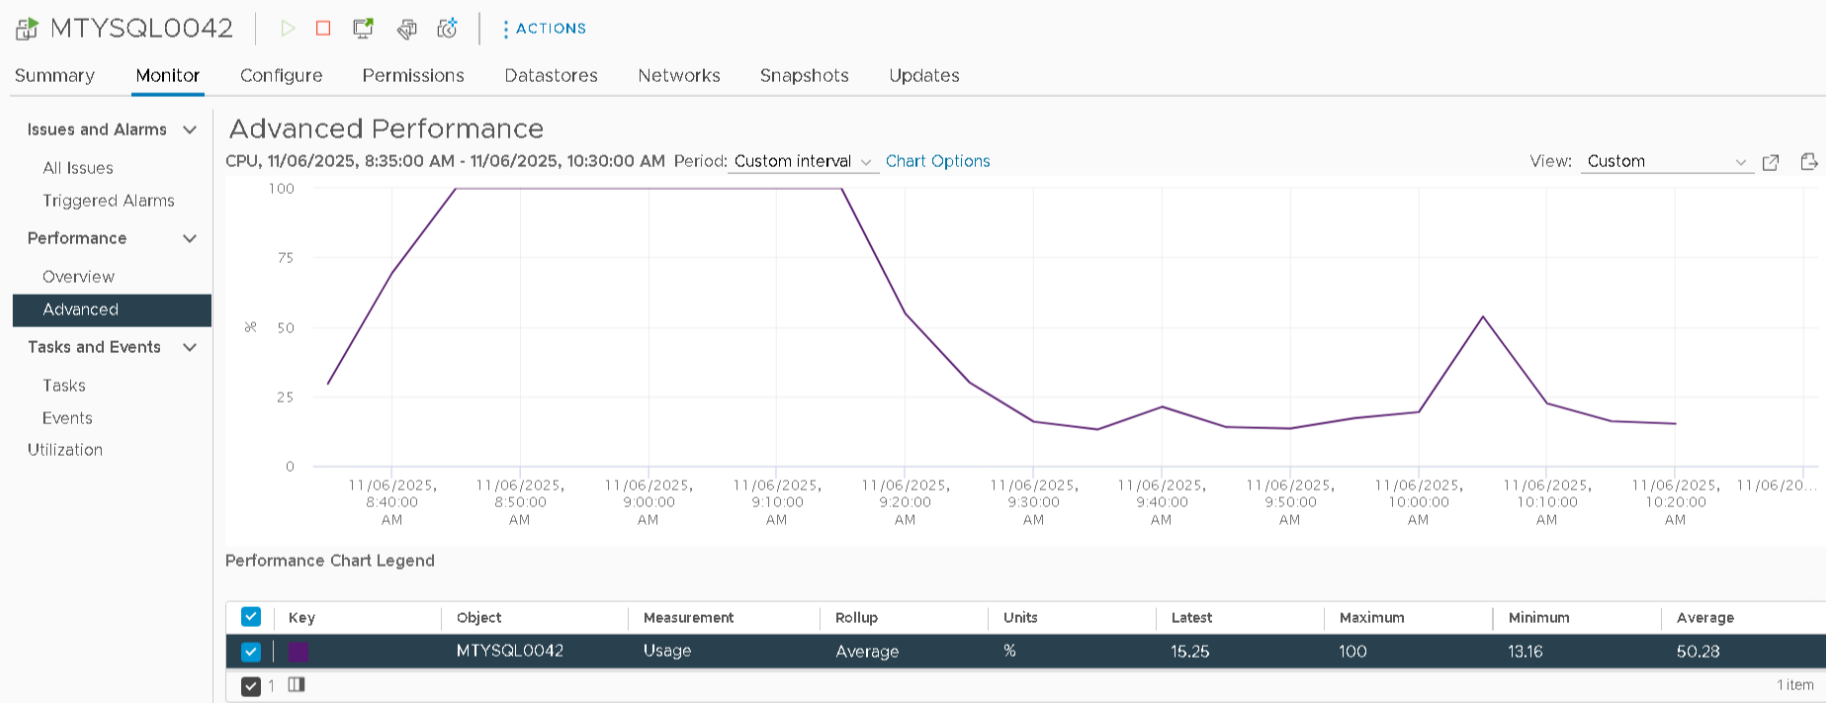The width and height of the screenshot is (1826, 703).
Task: Collapse the Issues and Alarms section
Action: click(x=189, y=130)
